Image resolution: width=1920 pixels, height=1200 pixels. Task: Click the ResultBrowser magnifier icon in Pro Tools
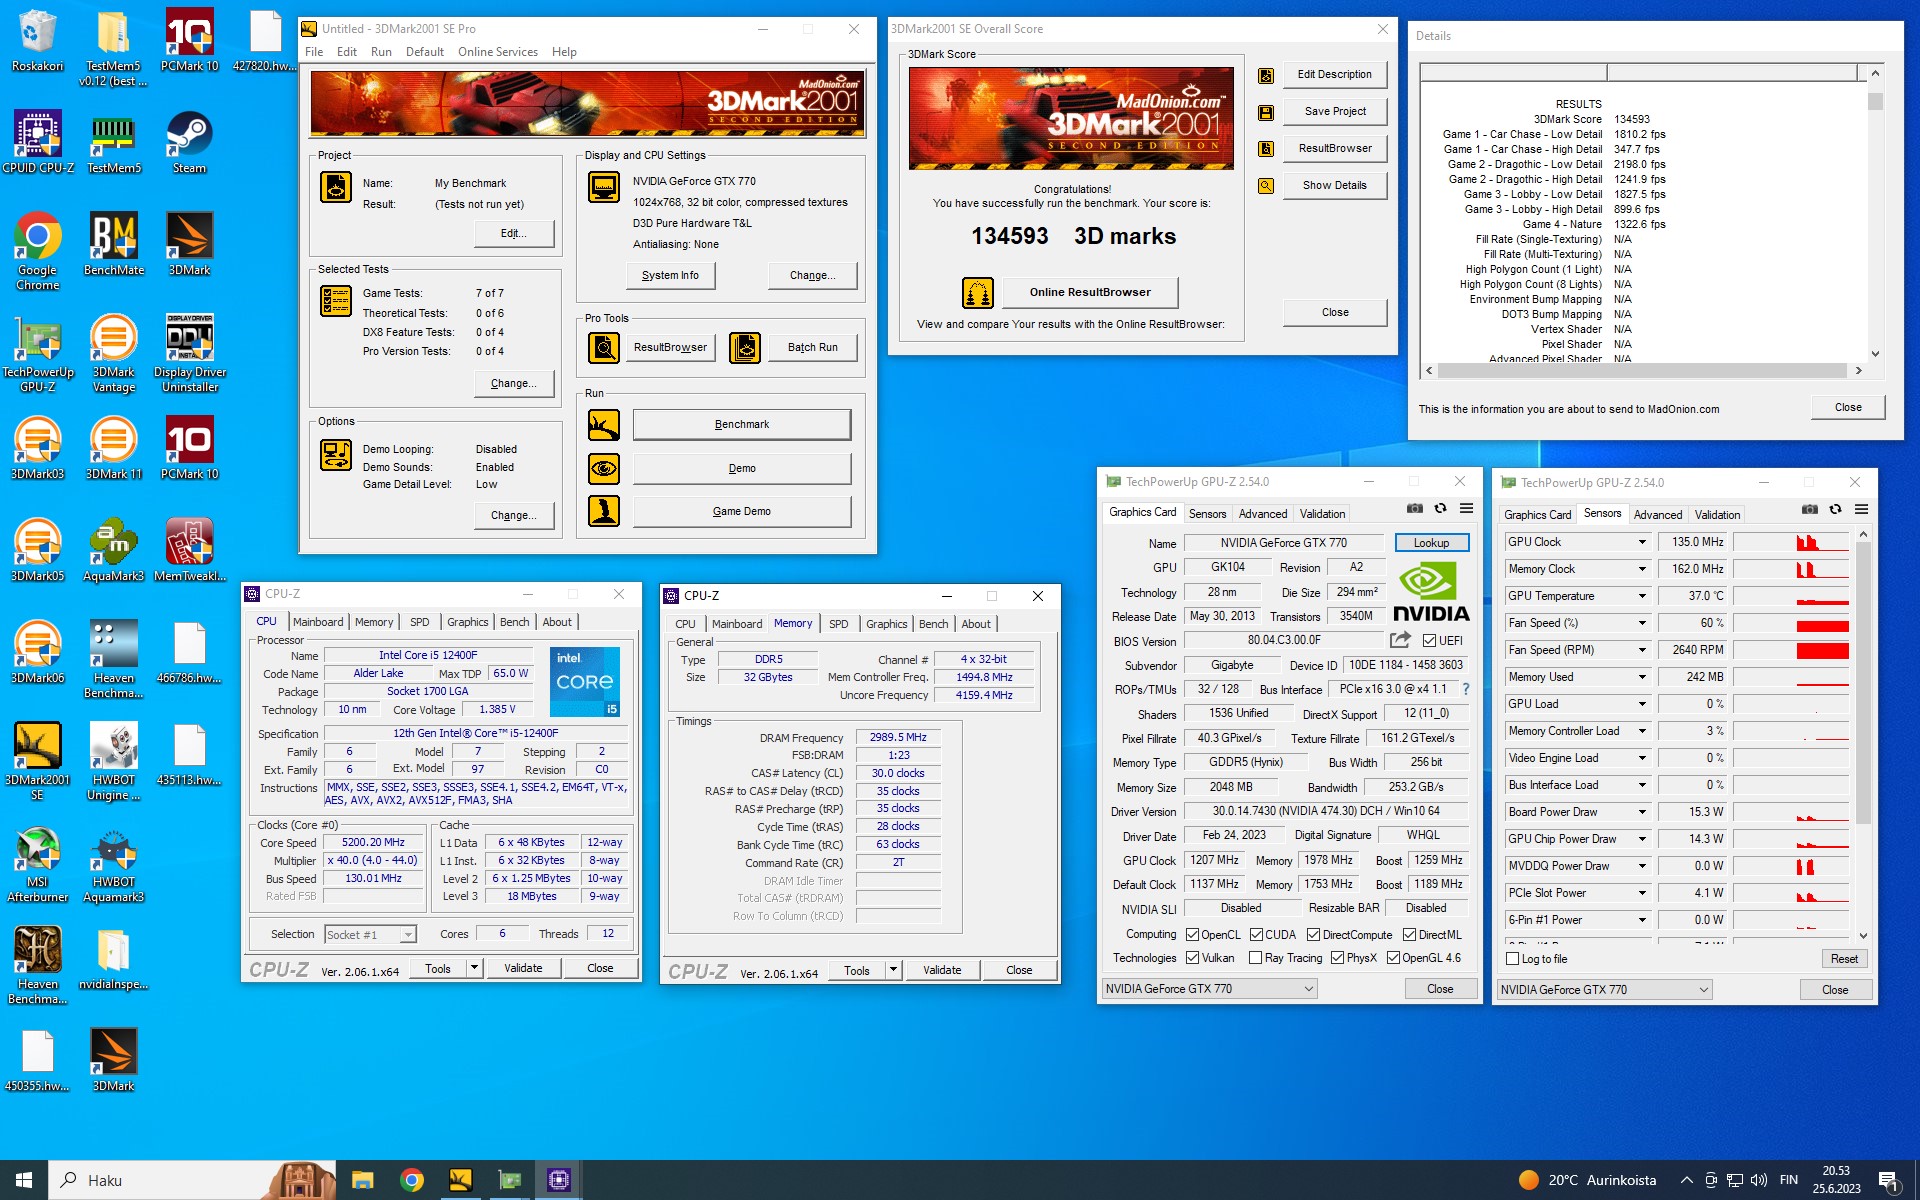(x=604, y=348)
